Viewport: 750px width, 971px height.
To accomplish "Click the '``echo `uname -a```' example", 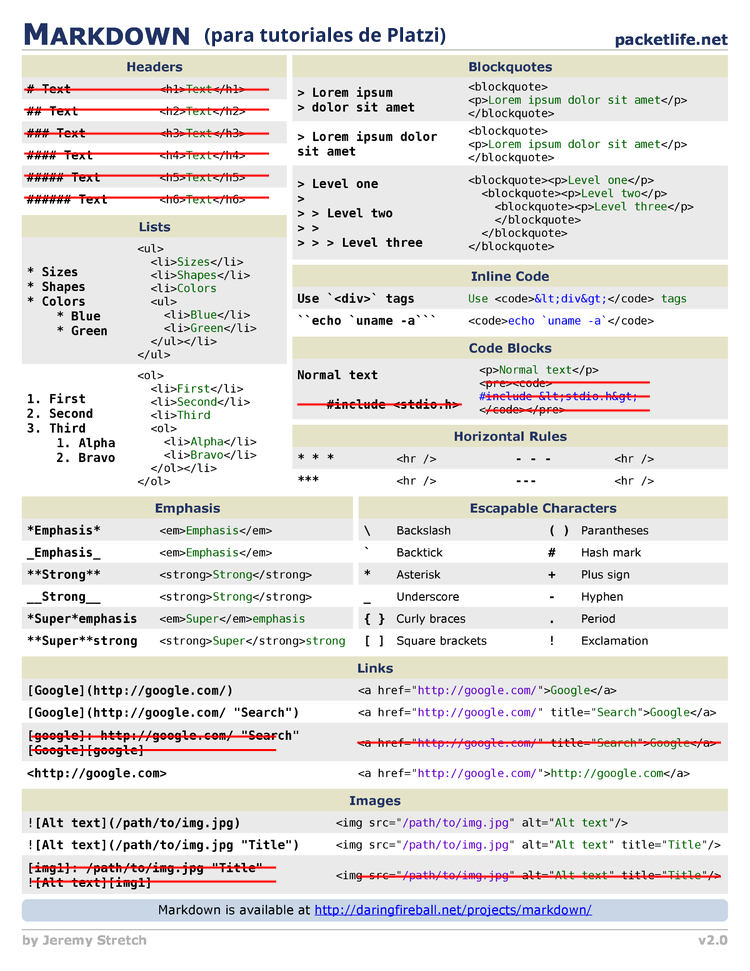I will click(x=366, y=321).
